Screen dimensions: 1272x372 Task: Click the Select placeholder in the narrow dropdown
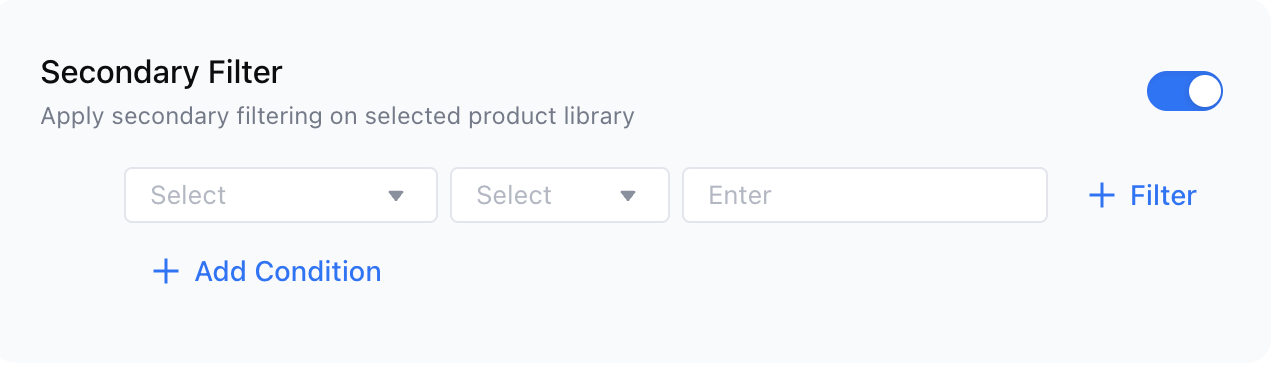point(514,195)
